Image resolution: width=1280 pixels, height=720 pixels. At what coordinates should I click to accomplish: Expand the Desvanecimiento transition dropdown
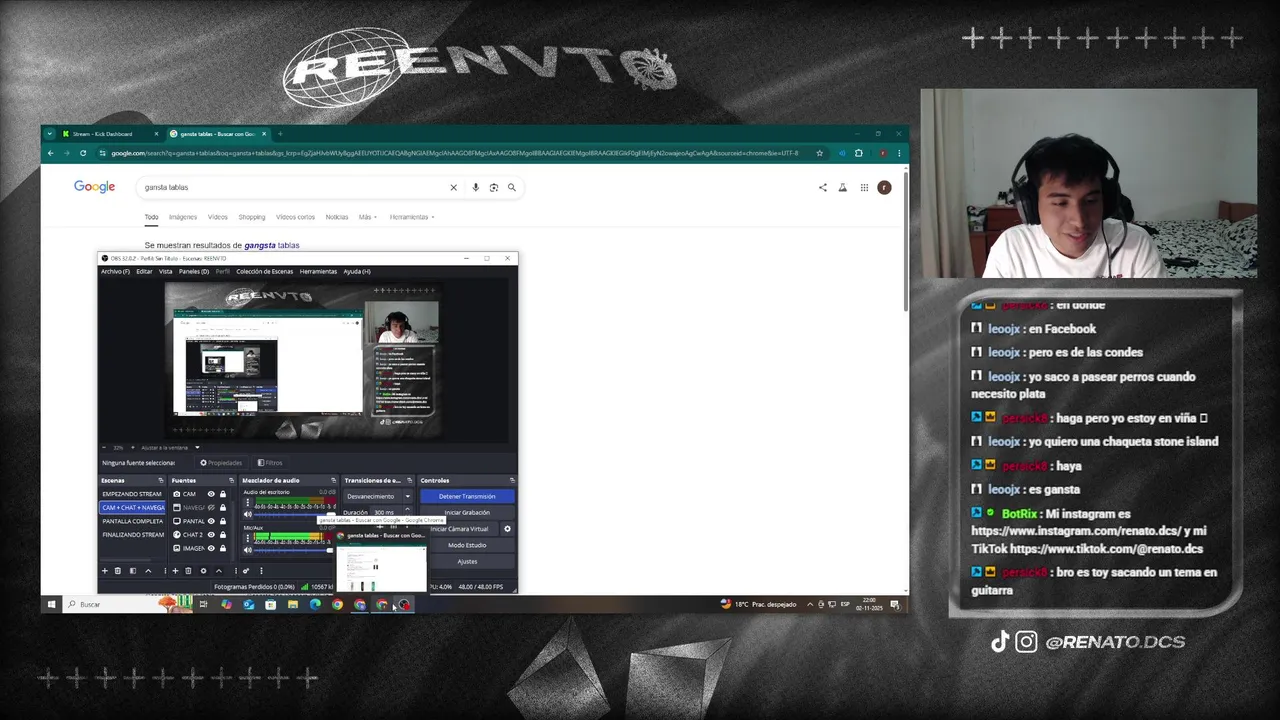point(408,496)
